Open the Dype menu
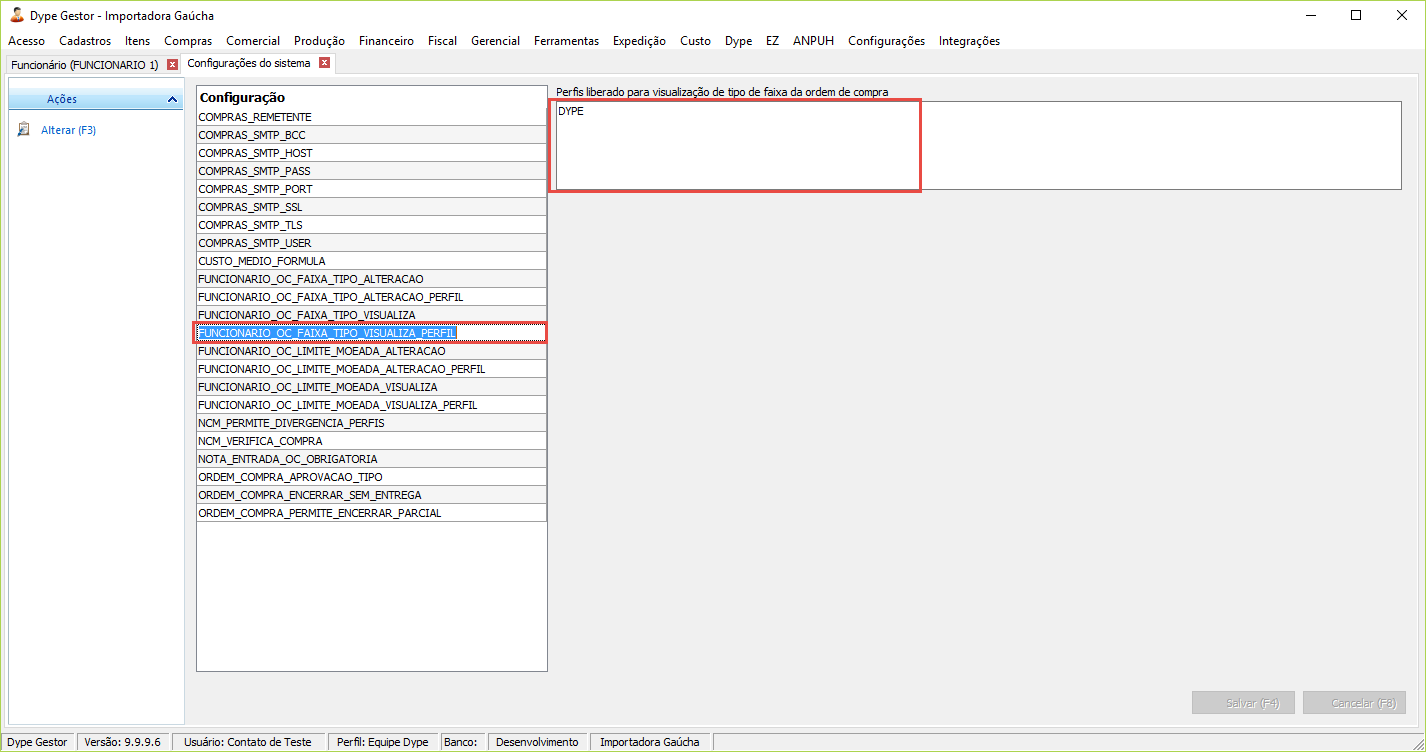Viewport: 1426px width, 752px height. [738, 41]
